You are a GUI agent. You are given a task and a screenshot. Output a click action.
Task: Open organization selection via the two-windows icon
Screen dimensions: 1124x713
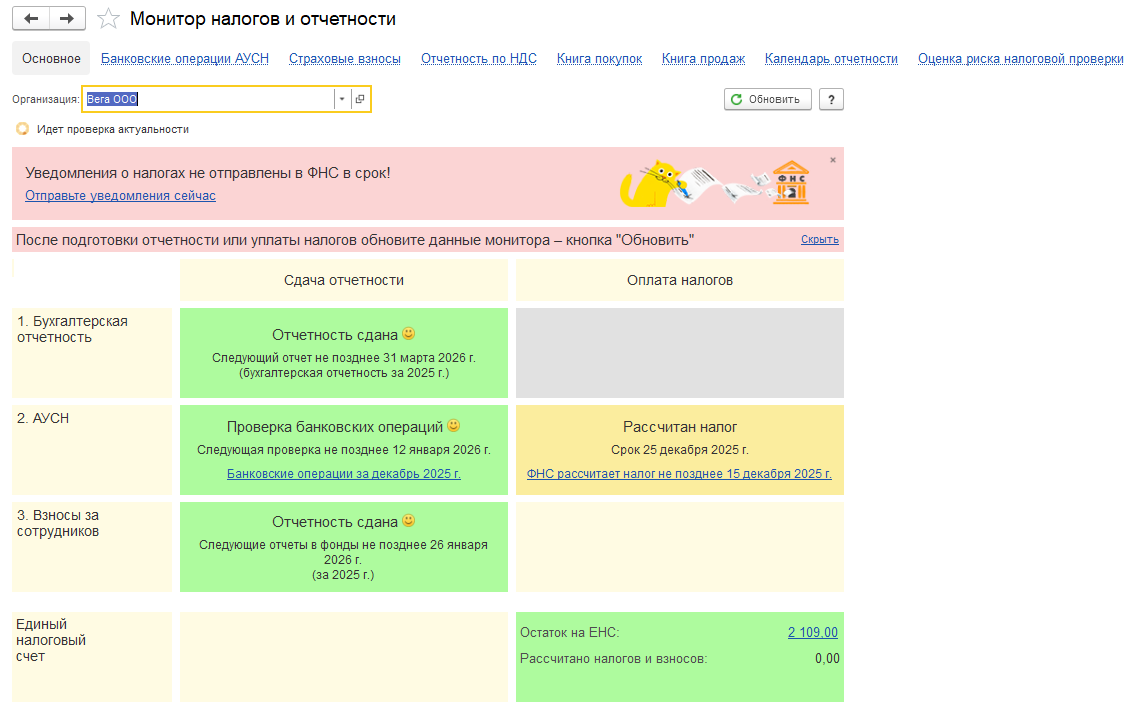pyautogui.click(x=359, y=98)
